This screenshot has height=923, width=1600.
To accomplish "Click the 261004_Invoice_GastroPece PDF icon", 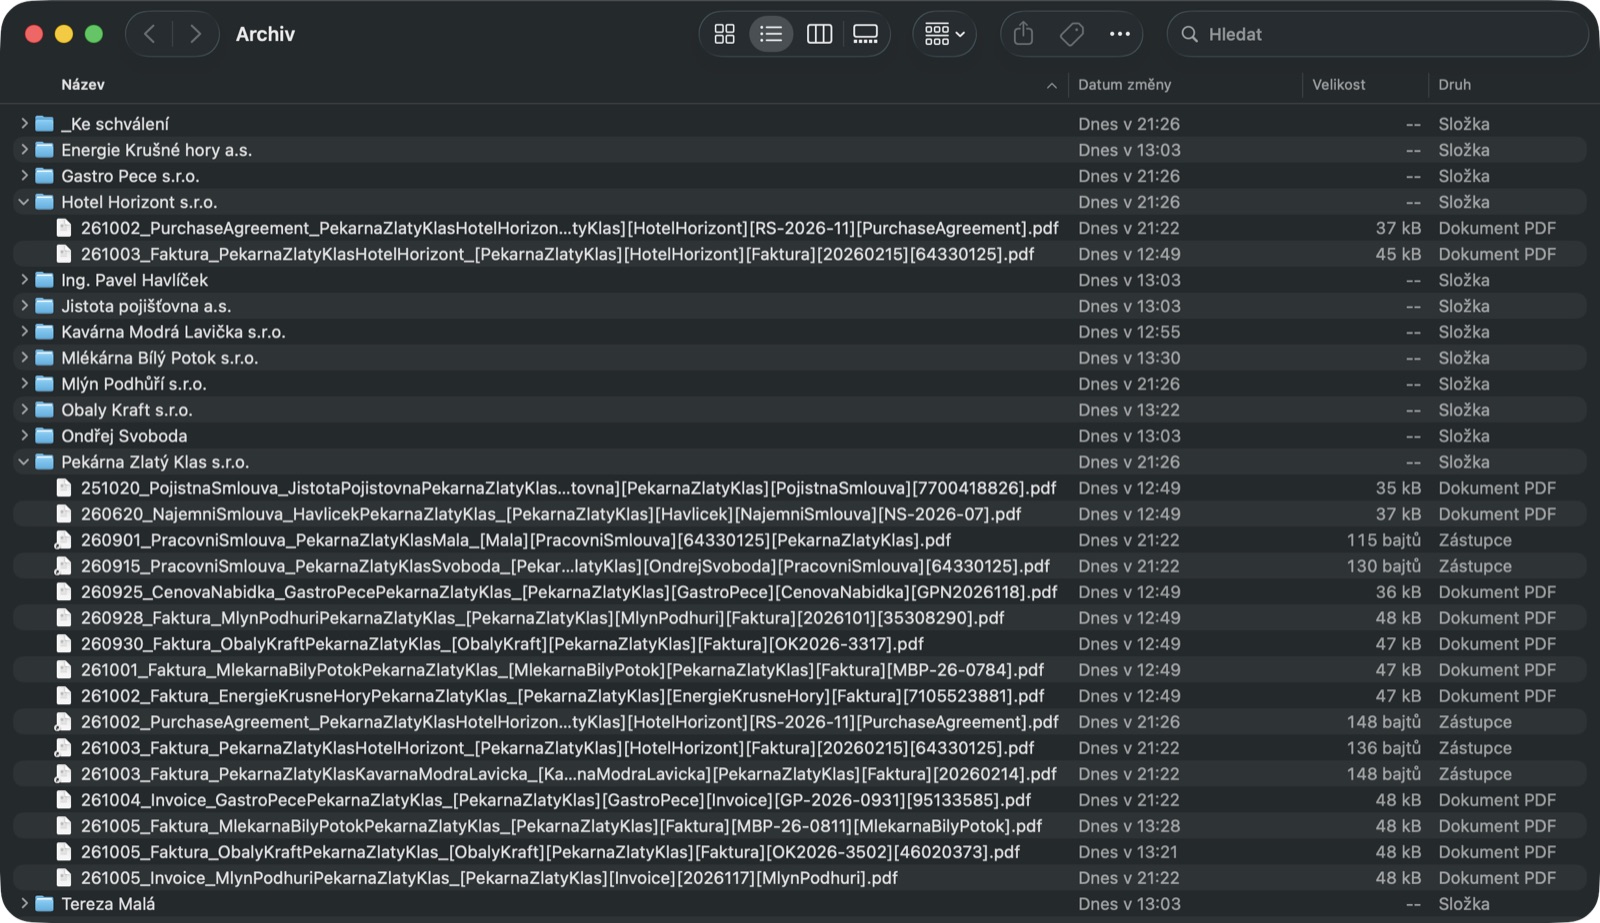I will pyautogui.click(x=64, y=799).
